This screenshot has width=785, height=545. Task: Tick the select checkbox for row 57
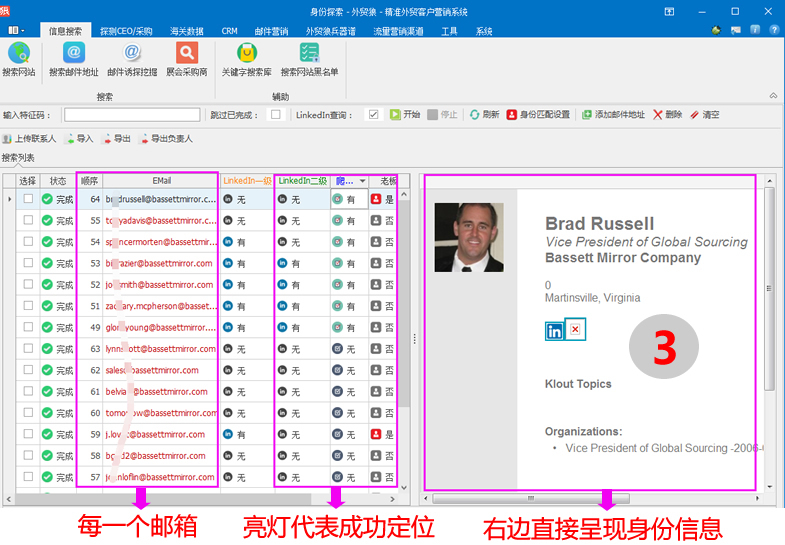[28, 476]
